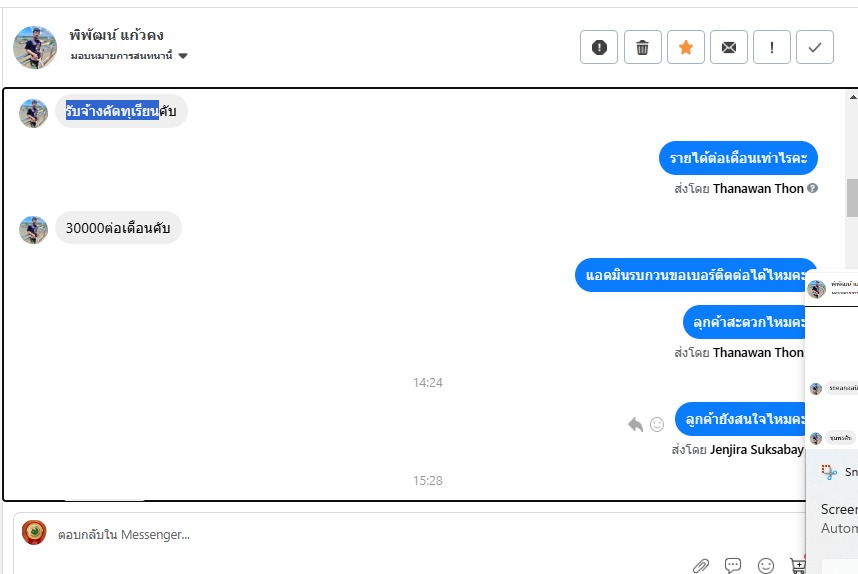This screenshot has height=574, width=858.
Task: Toggle the orange star follow-up marker
Action: pyautogui.click(x=686, y=47)
